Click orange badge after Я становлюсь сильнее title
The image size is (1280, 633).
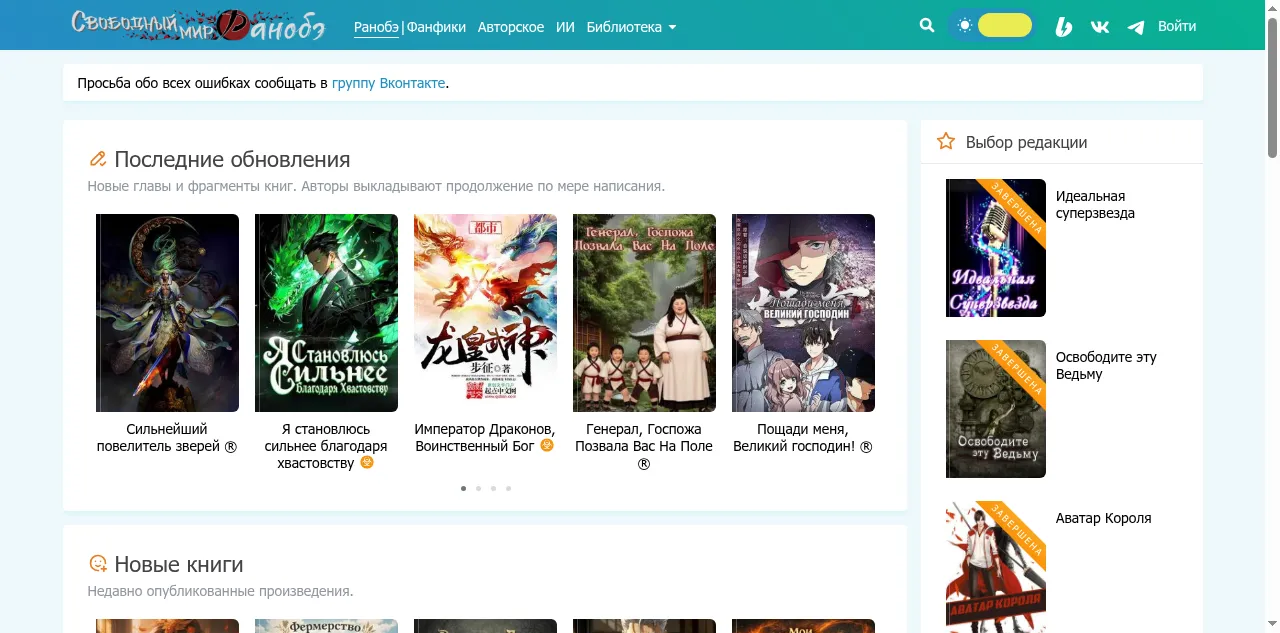(x=367, y=462)
